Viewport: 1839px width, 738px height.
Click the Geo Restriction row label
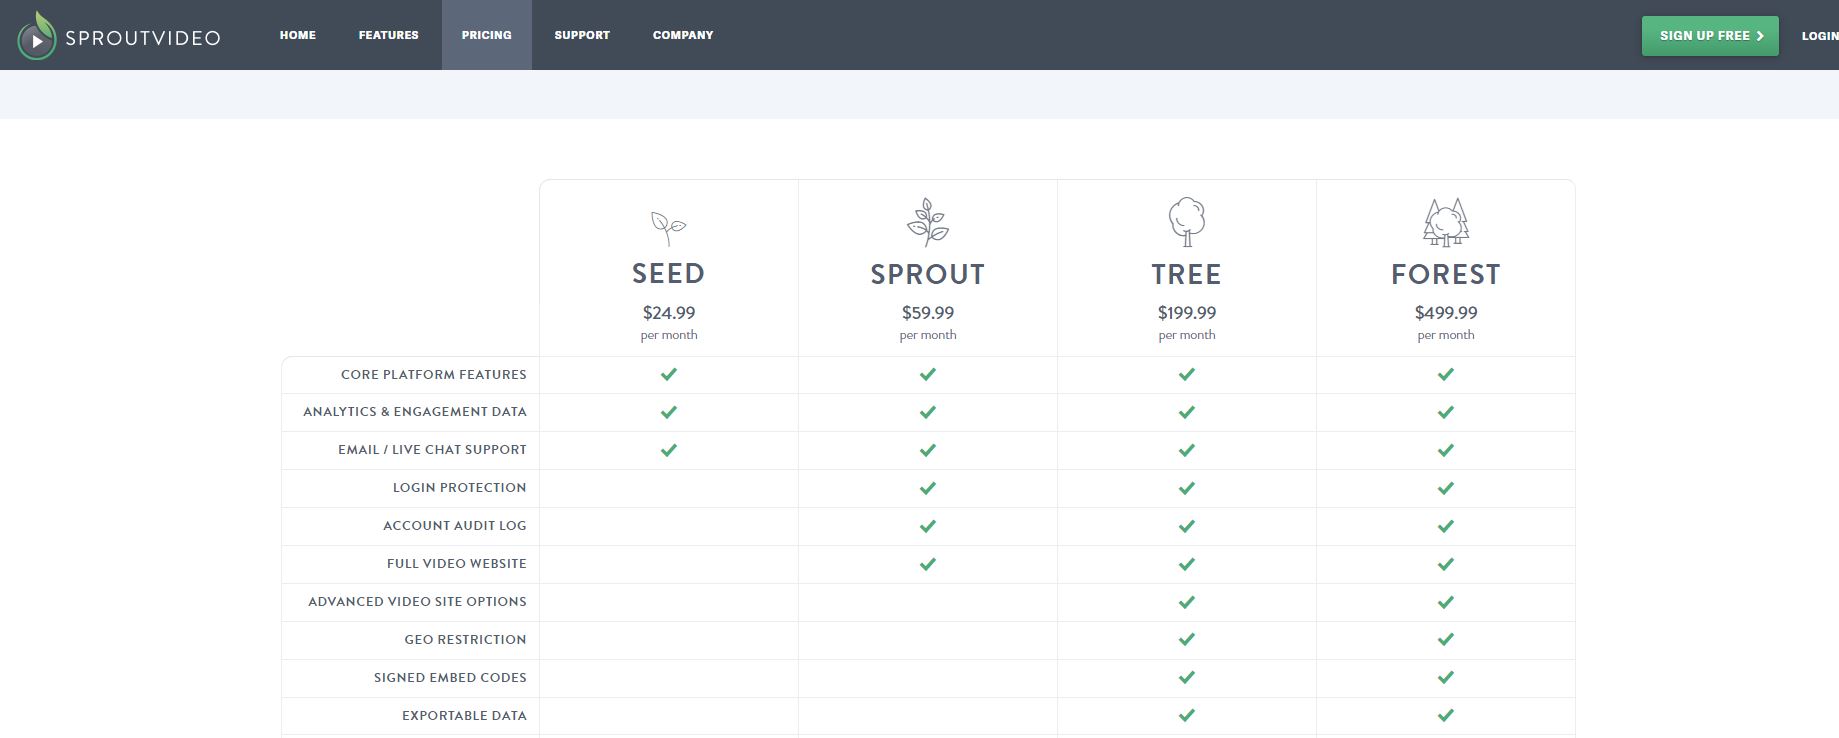[x=465, y=640]
